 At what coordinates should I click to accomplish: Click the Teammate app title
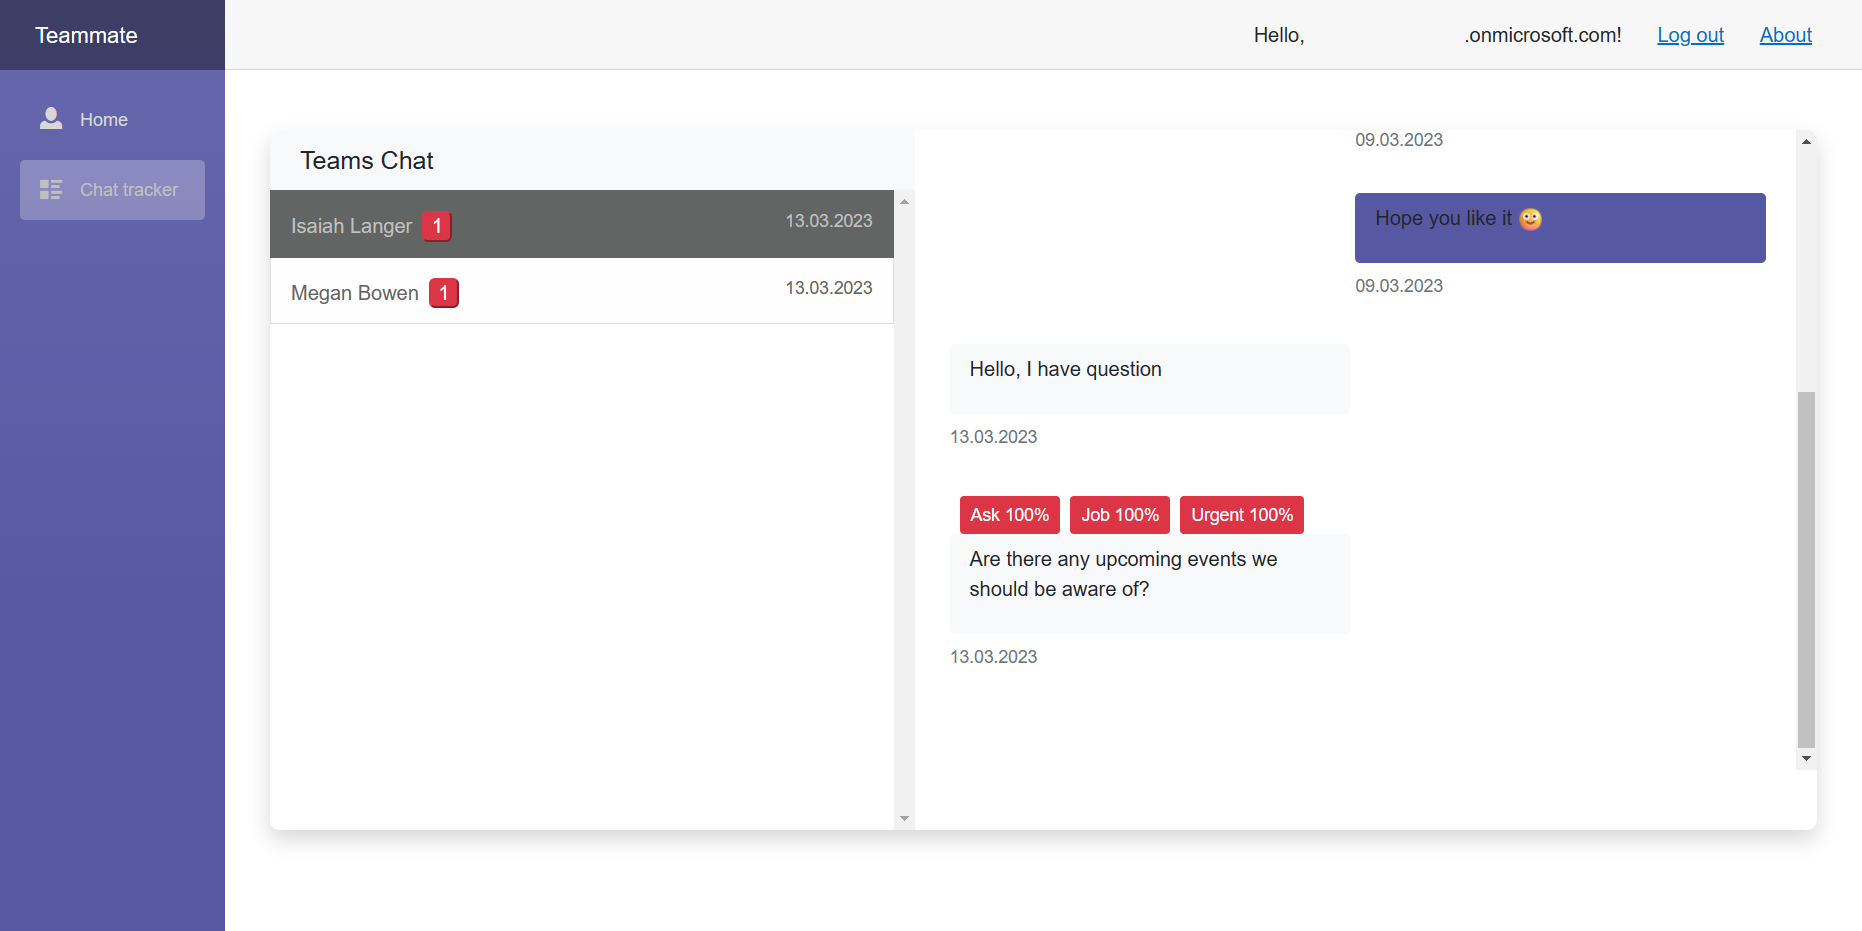[x=86, y=35]
